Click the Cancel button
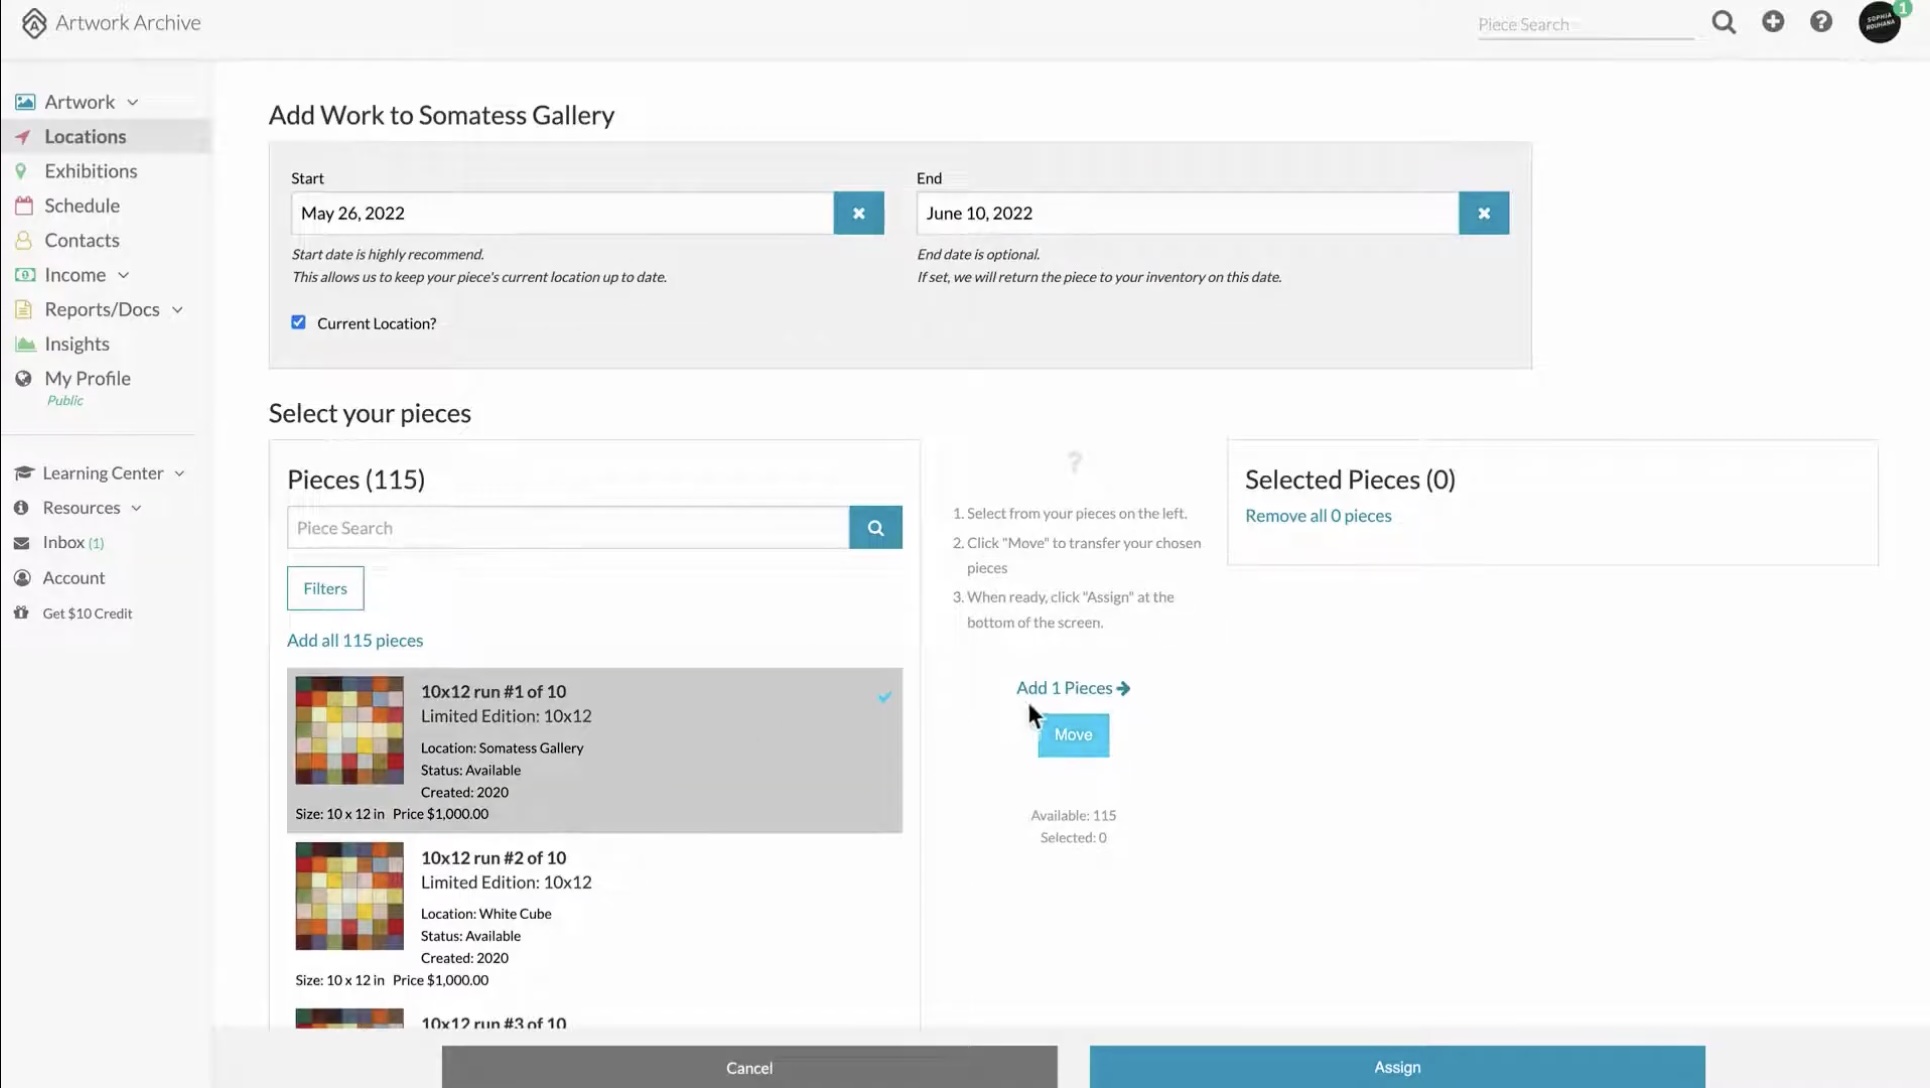This screenshot has height=1088, width=1930. coord(749,1067)
